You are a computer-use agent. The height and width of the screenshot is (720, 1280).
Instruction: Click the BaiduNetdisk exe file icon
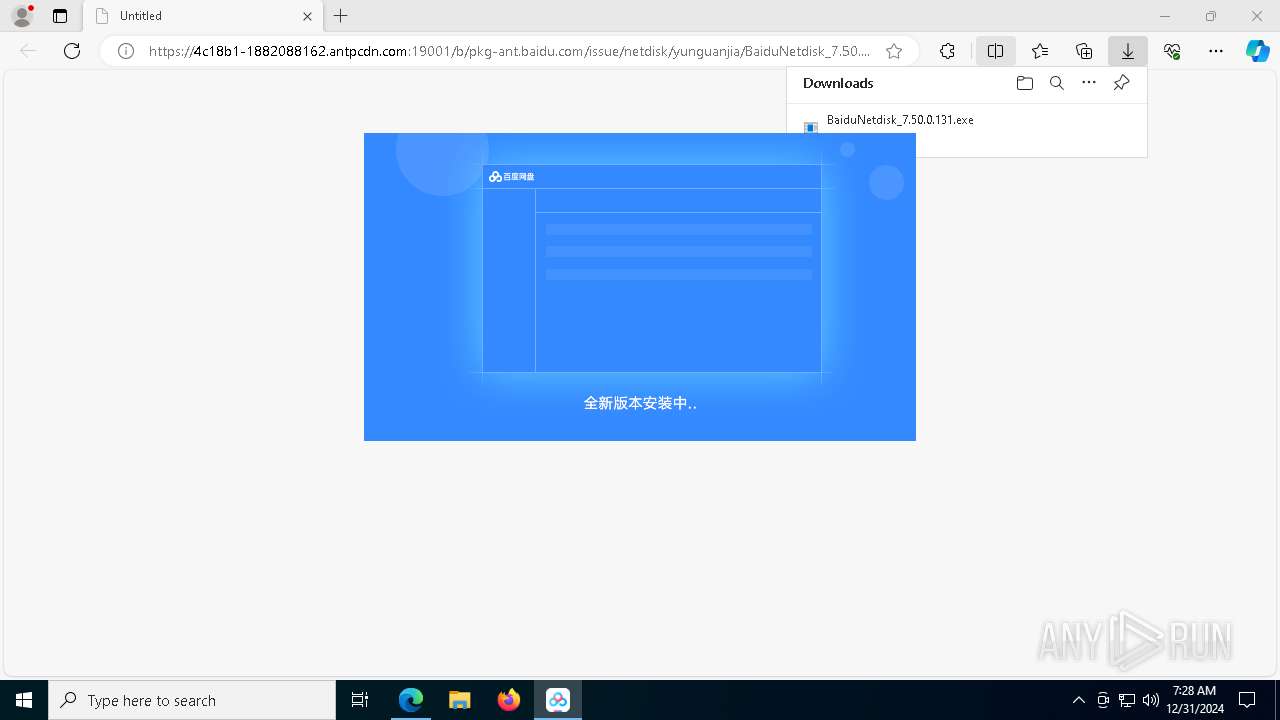point(811,127)
